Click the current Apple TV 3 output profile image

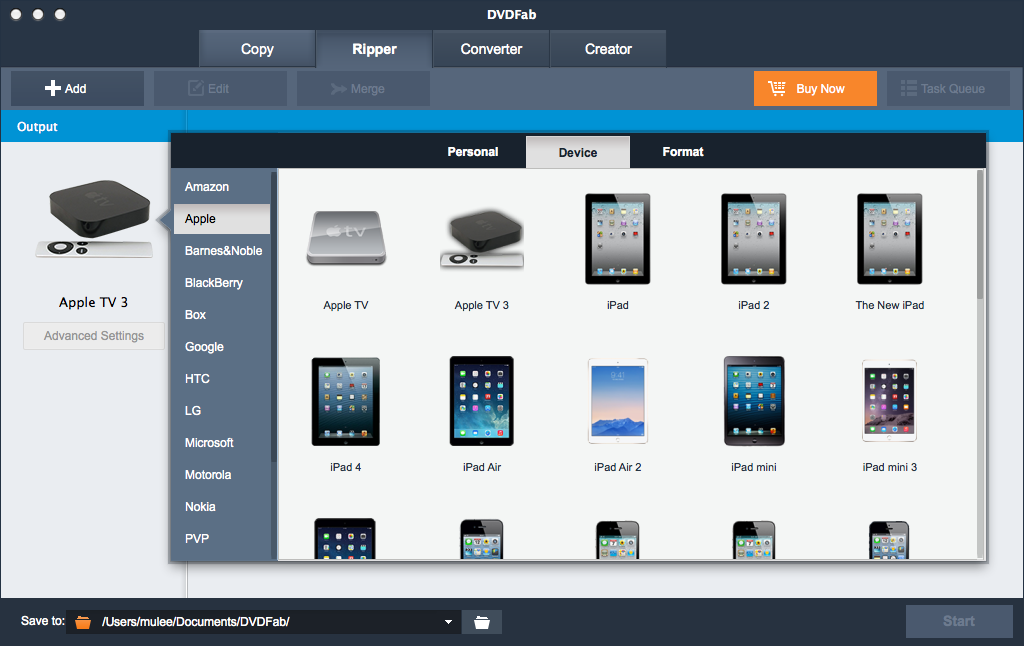click(94, 220)
